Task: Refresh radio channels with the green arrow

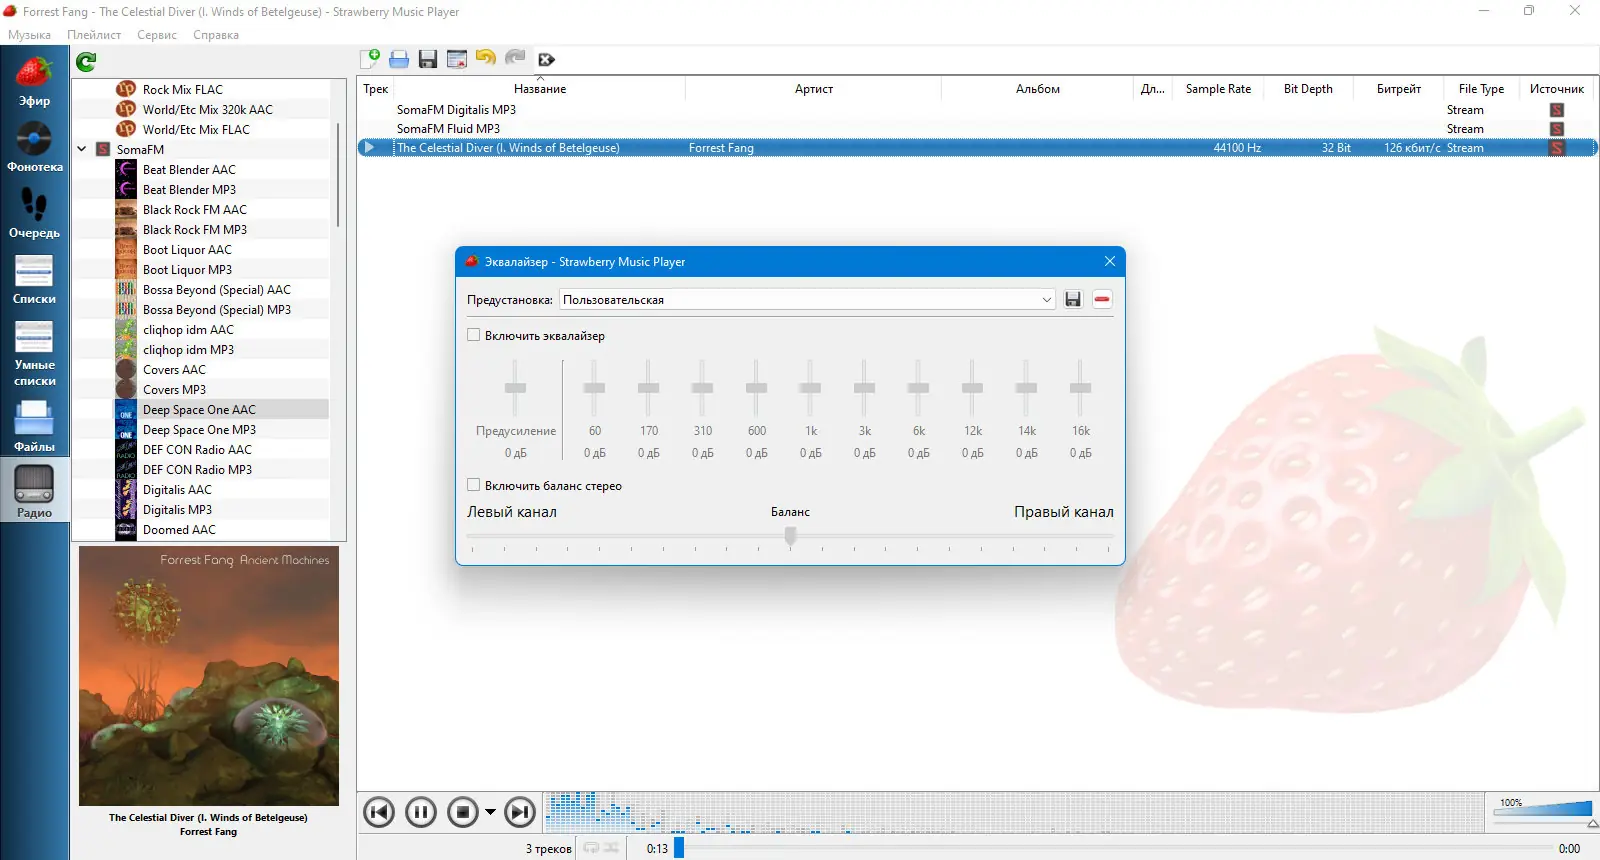Action: [x=86, y=62]
